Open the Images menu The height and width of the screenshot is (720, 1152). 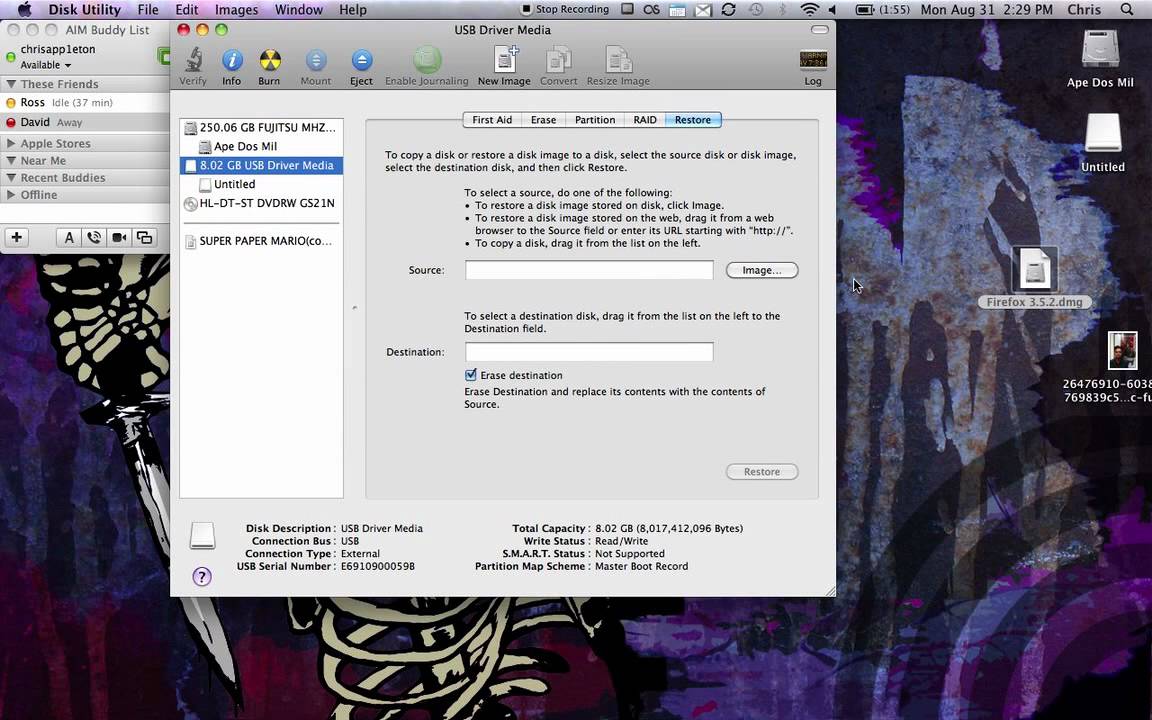point(237,10)
